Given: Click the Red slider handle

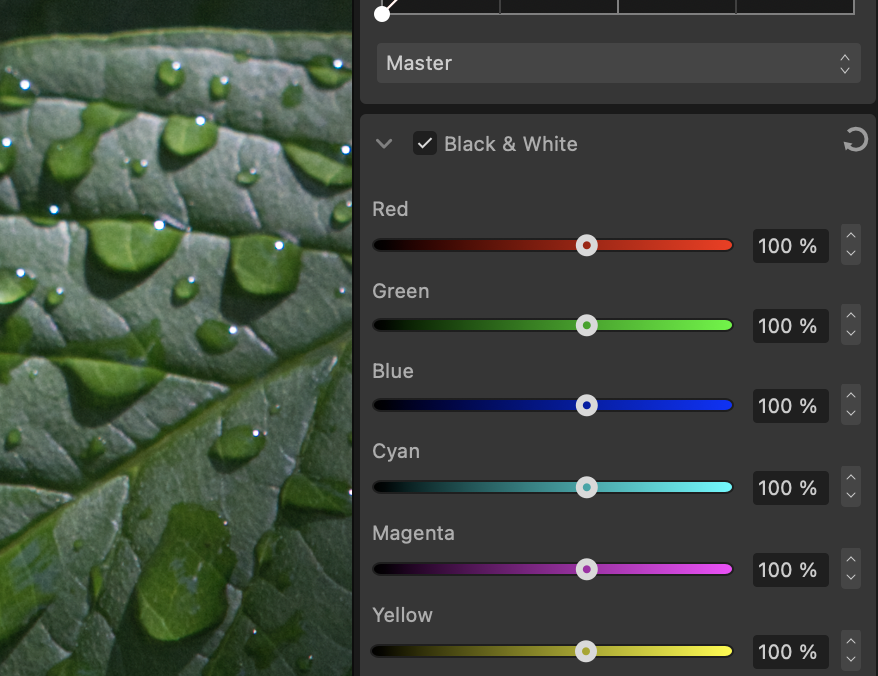Looking at the screenshot, I should (587, 245).
